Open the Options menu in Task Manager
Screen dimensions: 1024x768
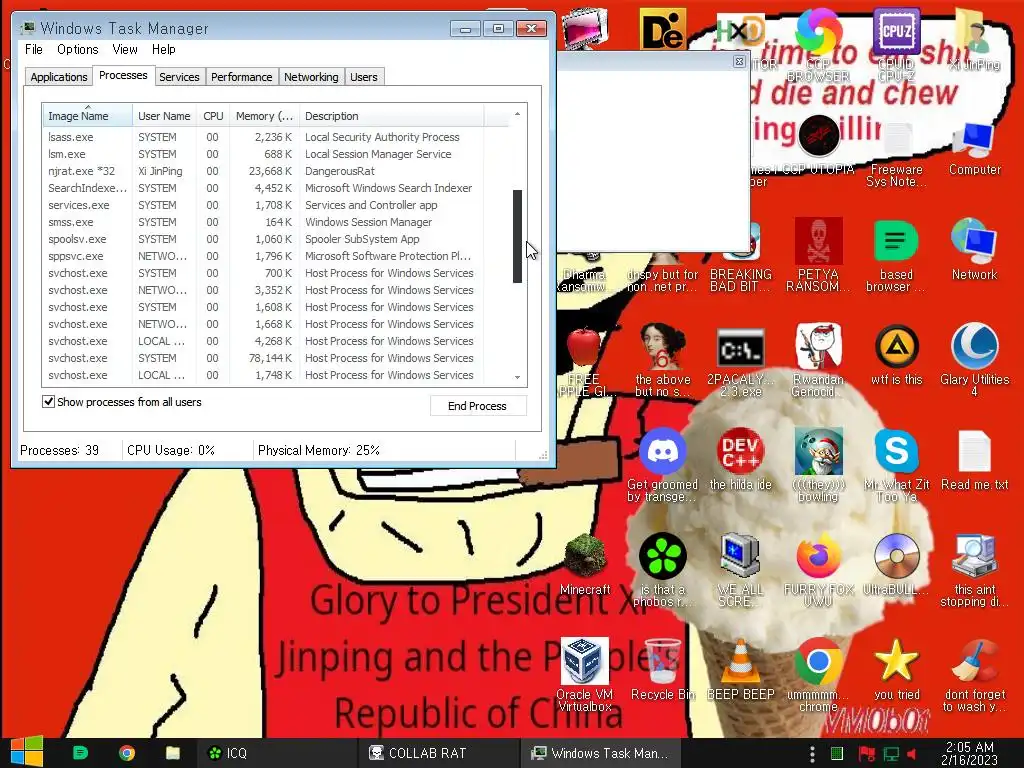78,50
